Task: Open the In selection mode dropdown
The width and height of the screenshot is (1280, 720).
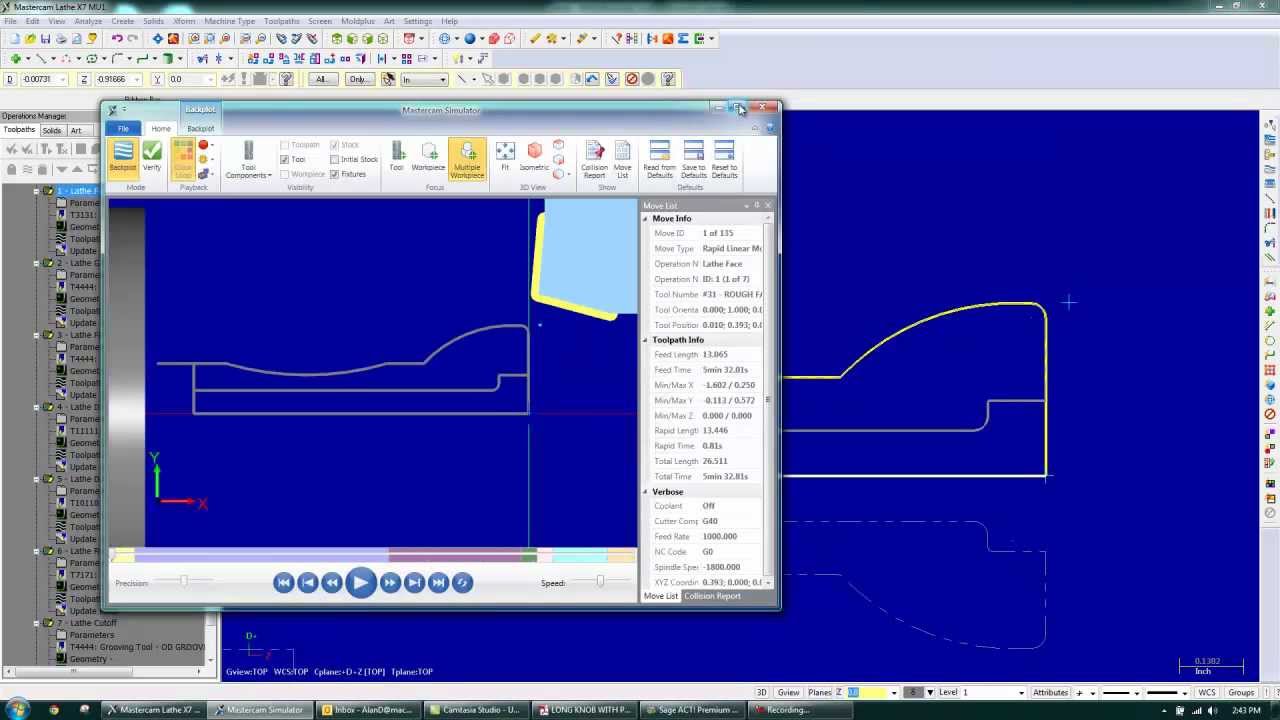Action: pos(424,79)
